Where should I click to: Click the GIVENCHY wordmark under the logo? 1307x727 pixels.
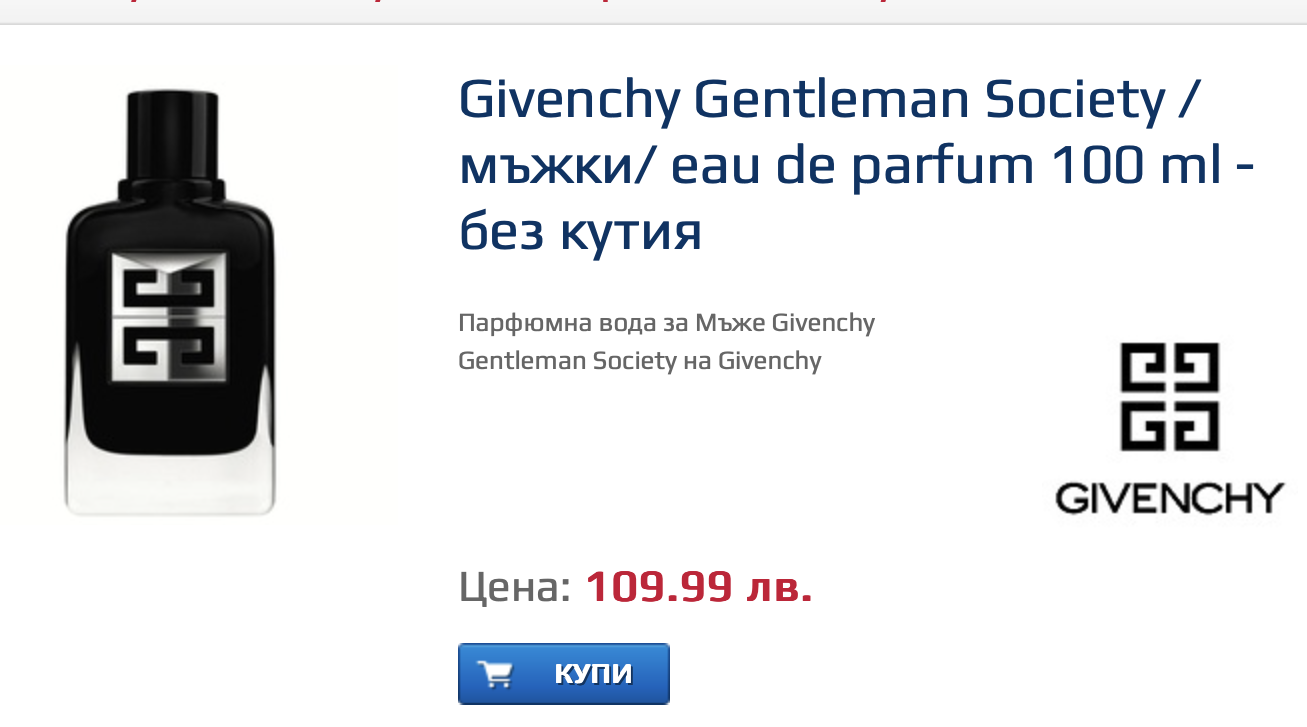pos(1169,498)
